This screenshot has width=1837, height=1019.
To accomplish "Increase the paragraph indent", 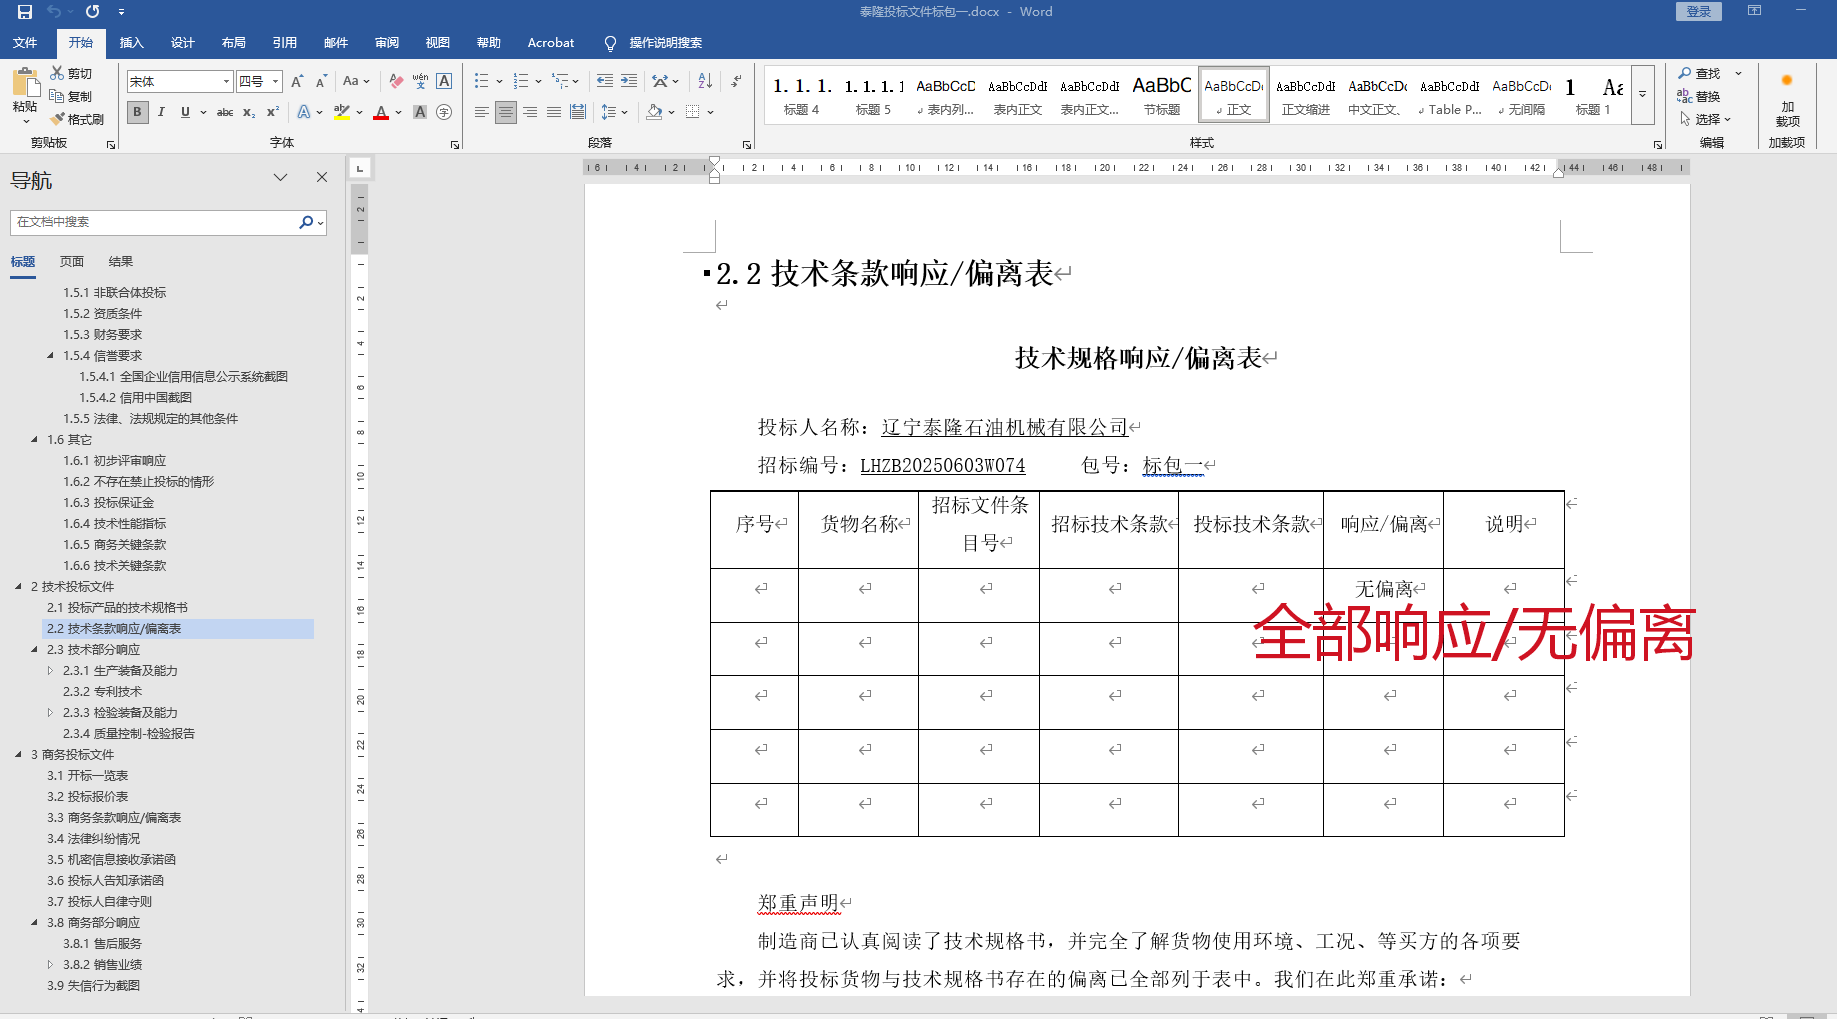I will (x=629, y=81).
